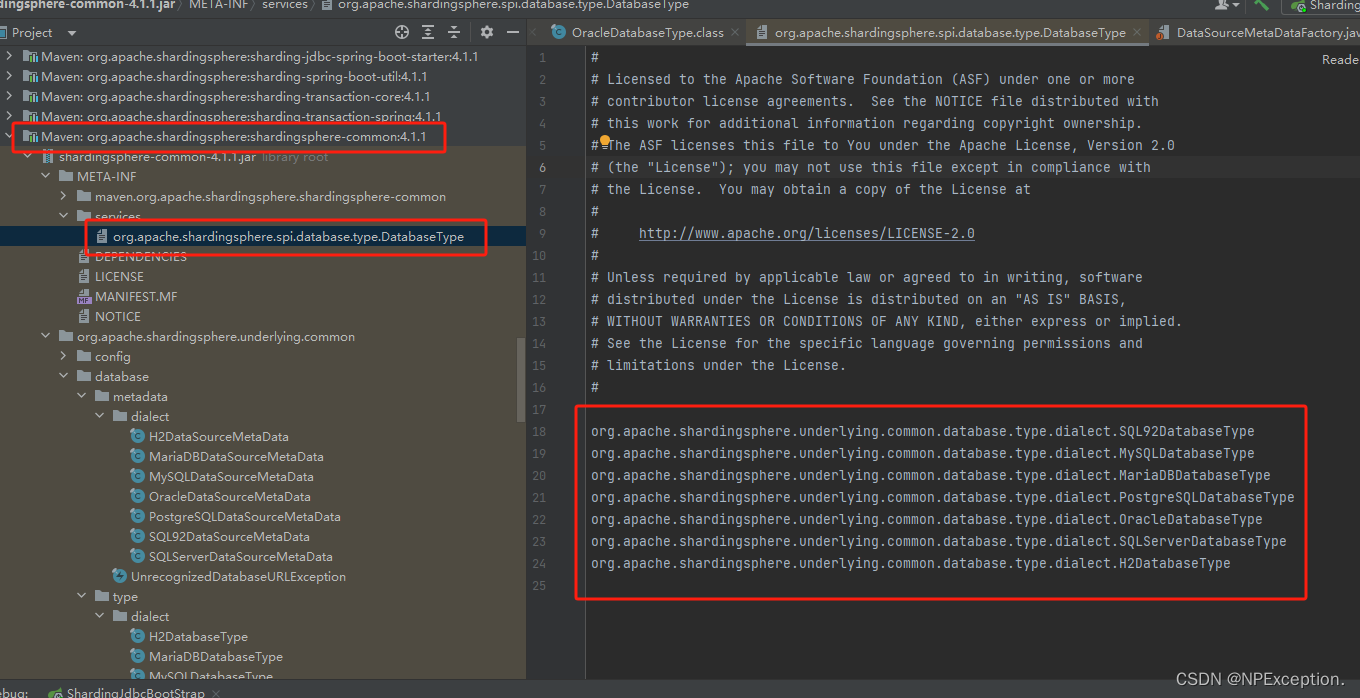Viewport: 1360px width, 698px height.
Task: Click the Expand All icon in Project panel
Action: [x=429, y=33]
